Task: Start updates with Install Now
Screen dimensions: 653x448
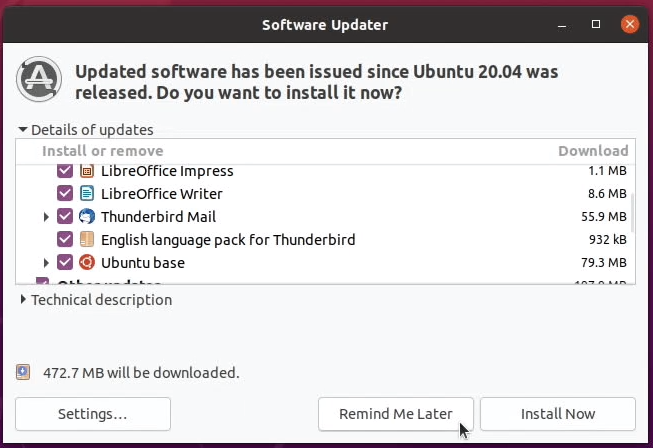Action: (x=558, y=414)
